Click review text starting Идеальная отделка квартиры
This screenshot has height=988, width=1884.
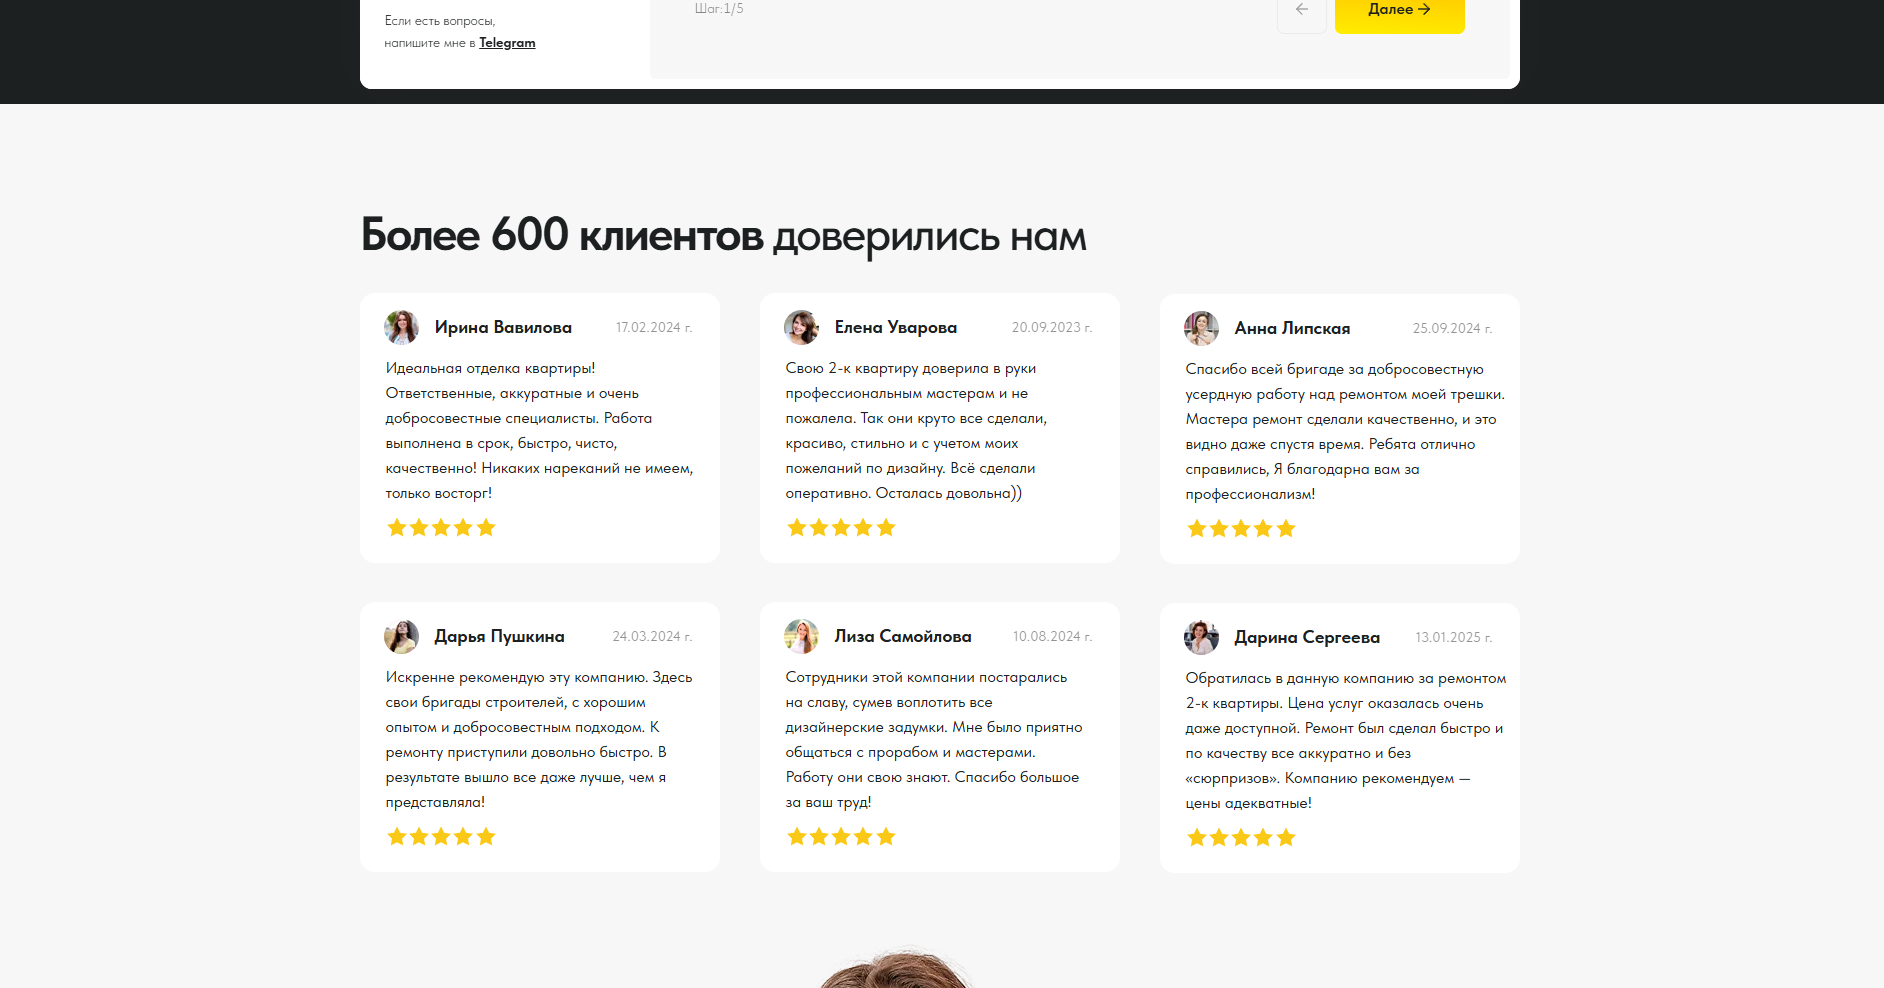point(540,431)
